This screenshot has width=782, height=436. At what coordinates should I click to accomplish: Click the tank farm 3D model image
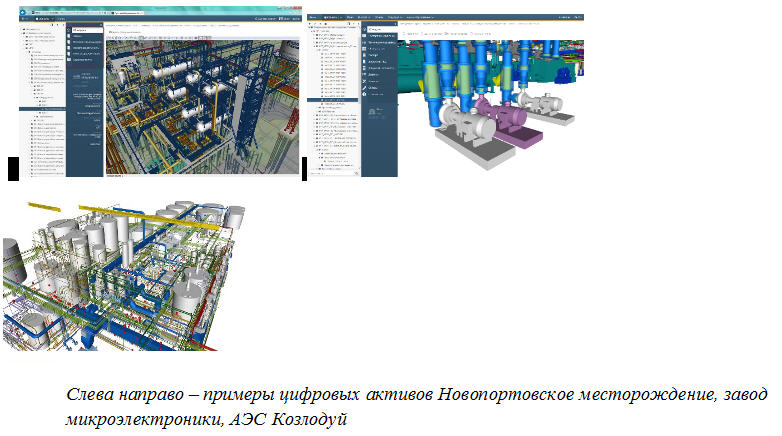(x=122, y=274)
